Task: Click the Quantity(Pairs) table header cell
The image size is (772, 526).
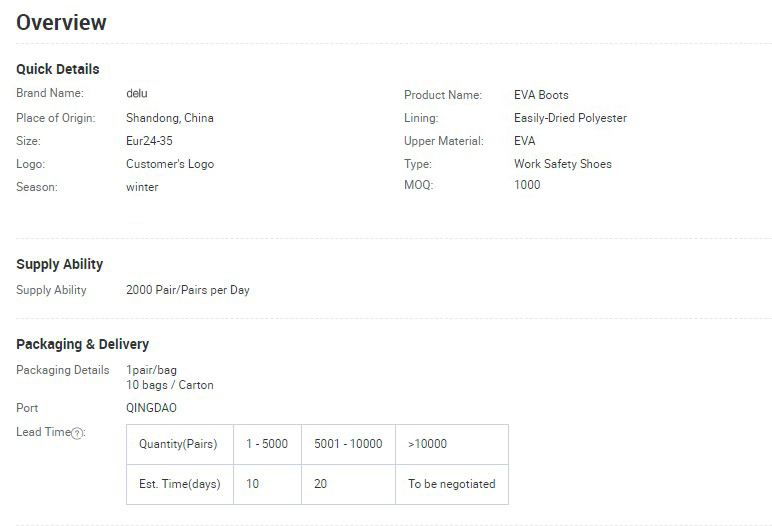Action: (x=180, y=444)
